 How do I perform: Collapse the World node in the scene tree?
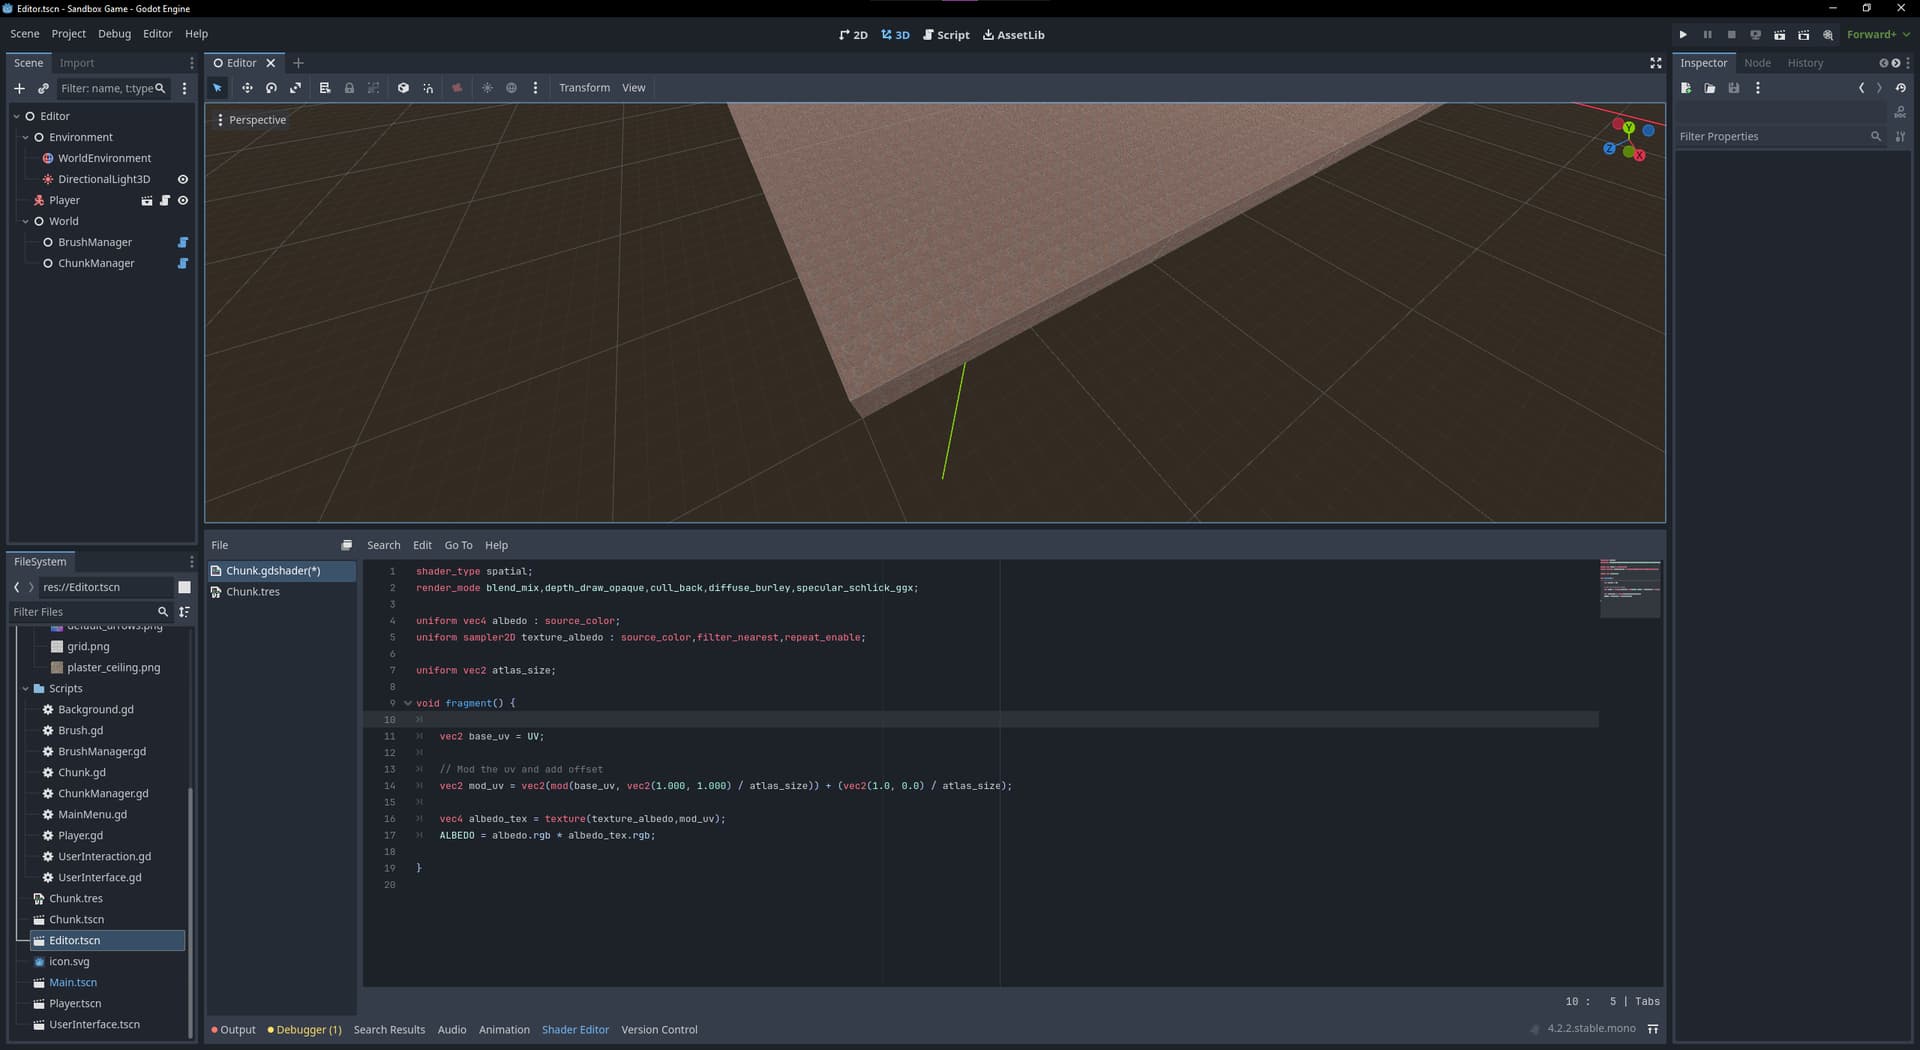click(x=25, y=221)
